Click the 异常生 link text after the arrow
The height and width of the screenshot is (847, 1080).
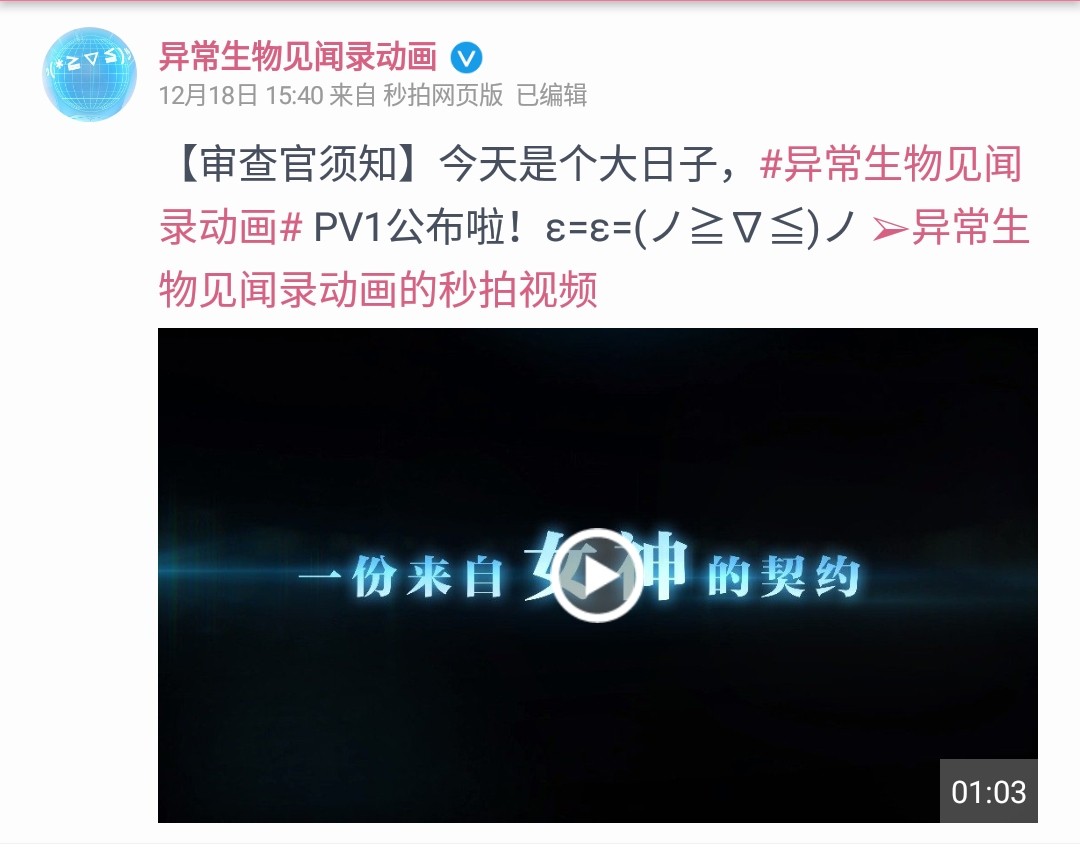[x=970, y=227]
